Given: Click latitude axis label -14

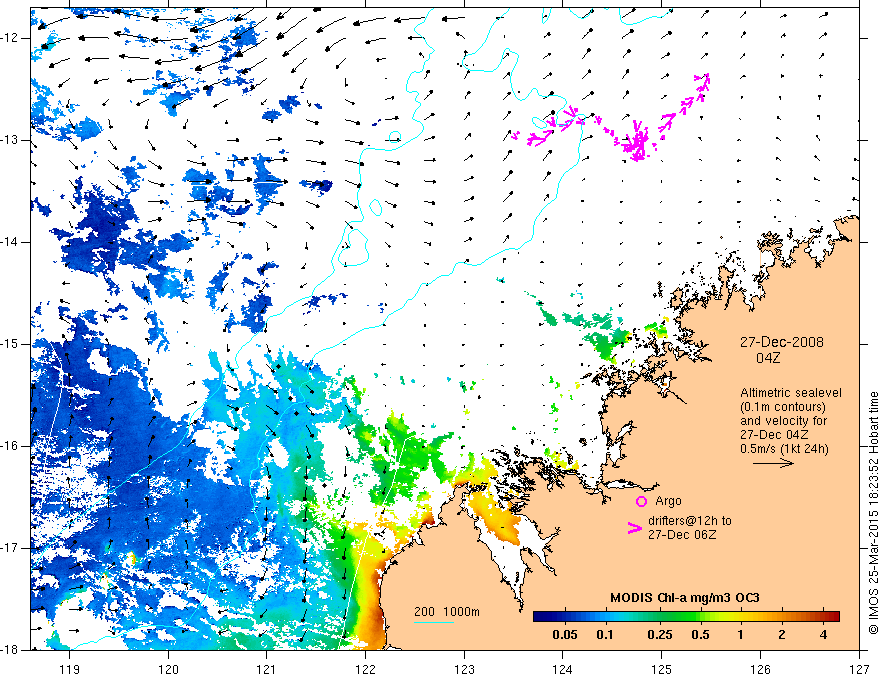Looking at the screenshot, I should click(10, 242).
